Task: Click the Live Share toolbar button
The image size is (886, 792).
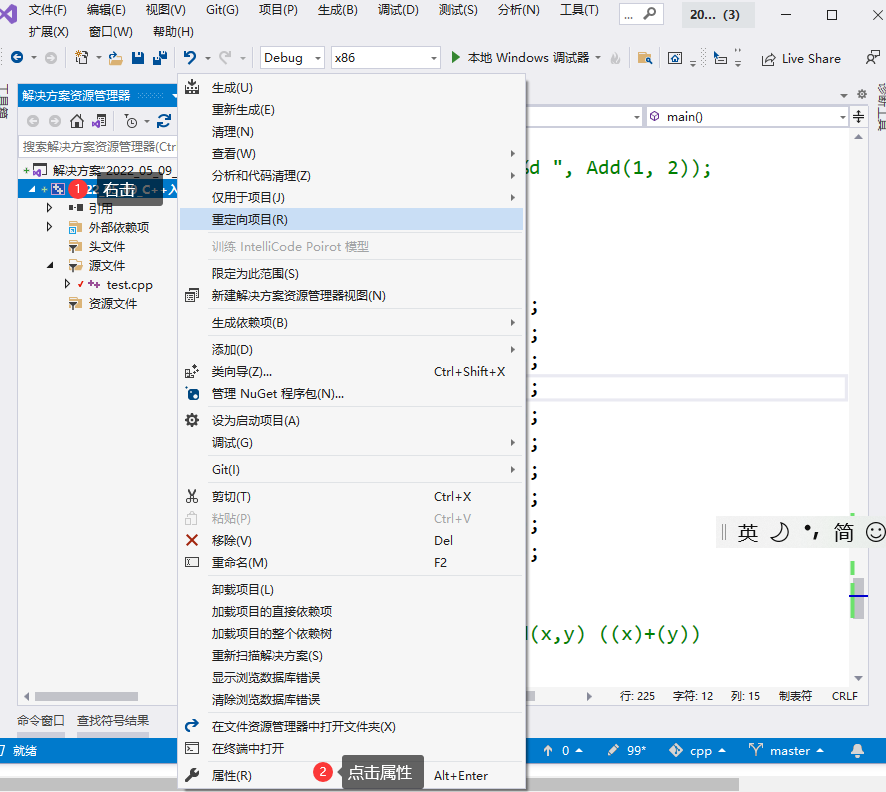Action: point(802,58)
